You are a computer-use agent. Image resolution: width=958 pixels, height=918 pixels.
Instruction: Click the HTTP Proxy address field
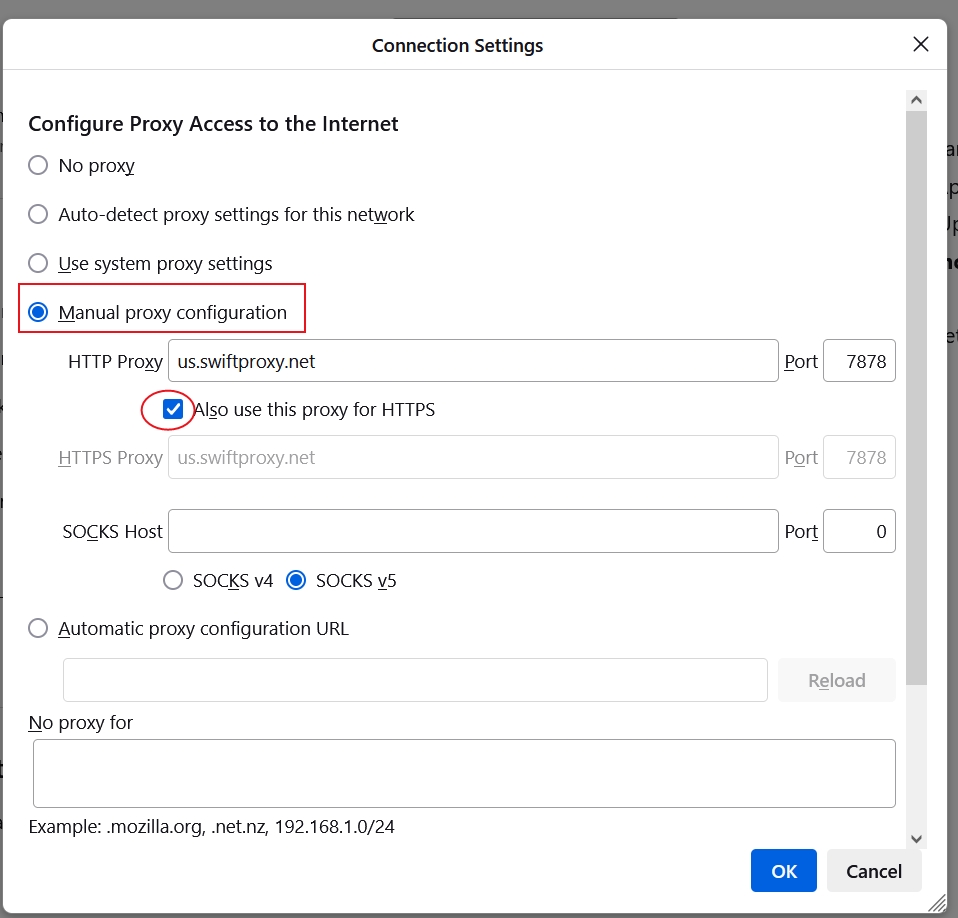tap(472, 361)
